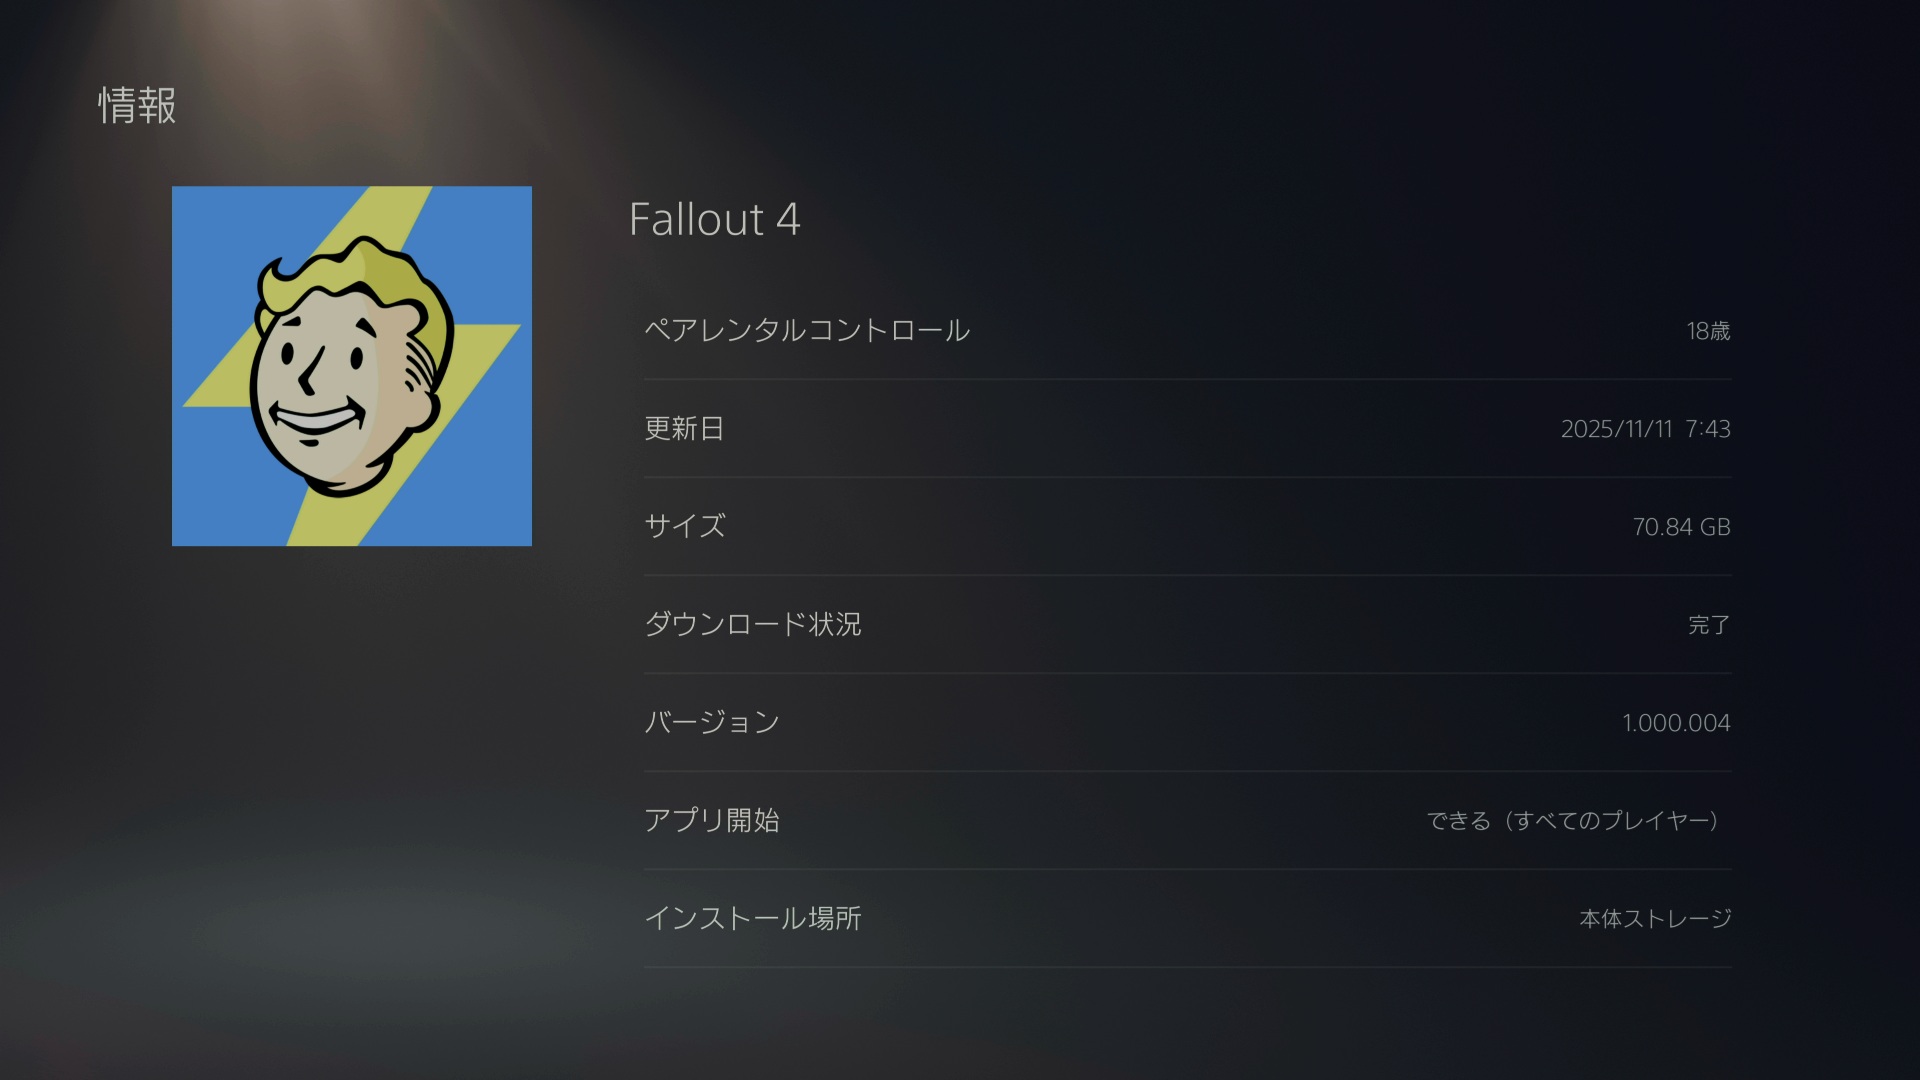Click できる(すべてのプレイヤー) value
Image resolution: width=1920 pixels, height=1080 pixels.
pyautogui.click(x=1578, y=821)
